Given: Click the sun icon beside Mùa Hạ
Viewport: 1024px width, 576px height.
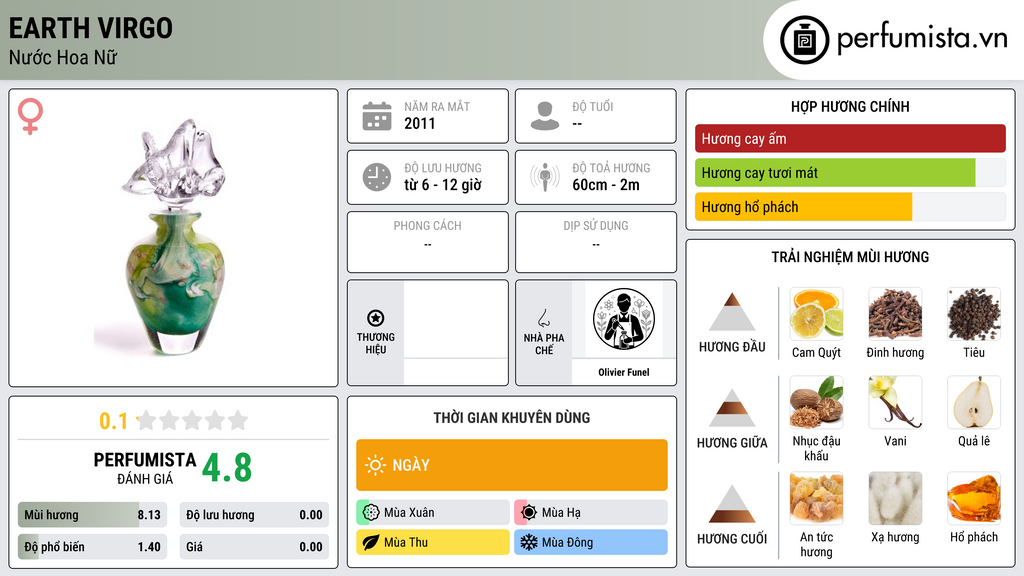Looking at the screenshot, I should point(529,513).
